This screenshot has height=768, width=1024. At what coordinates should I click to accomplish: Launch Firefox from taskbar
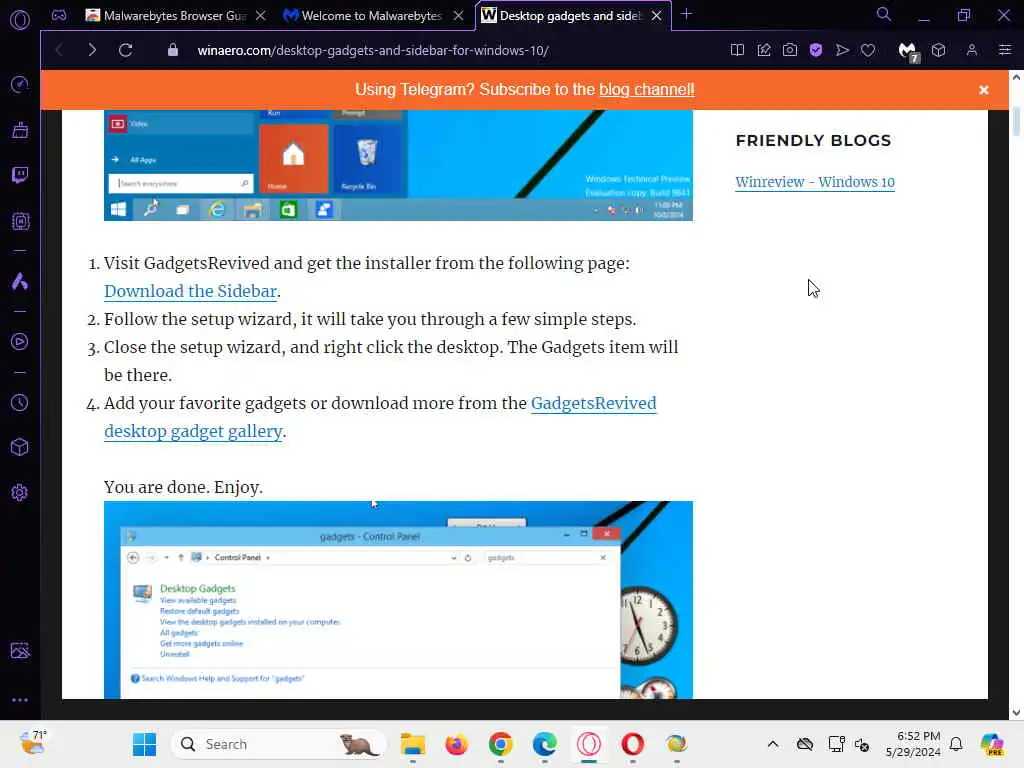click(456, 744)
